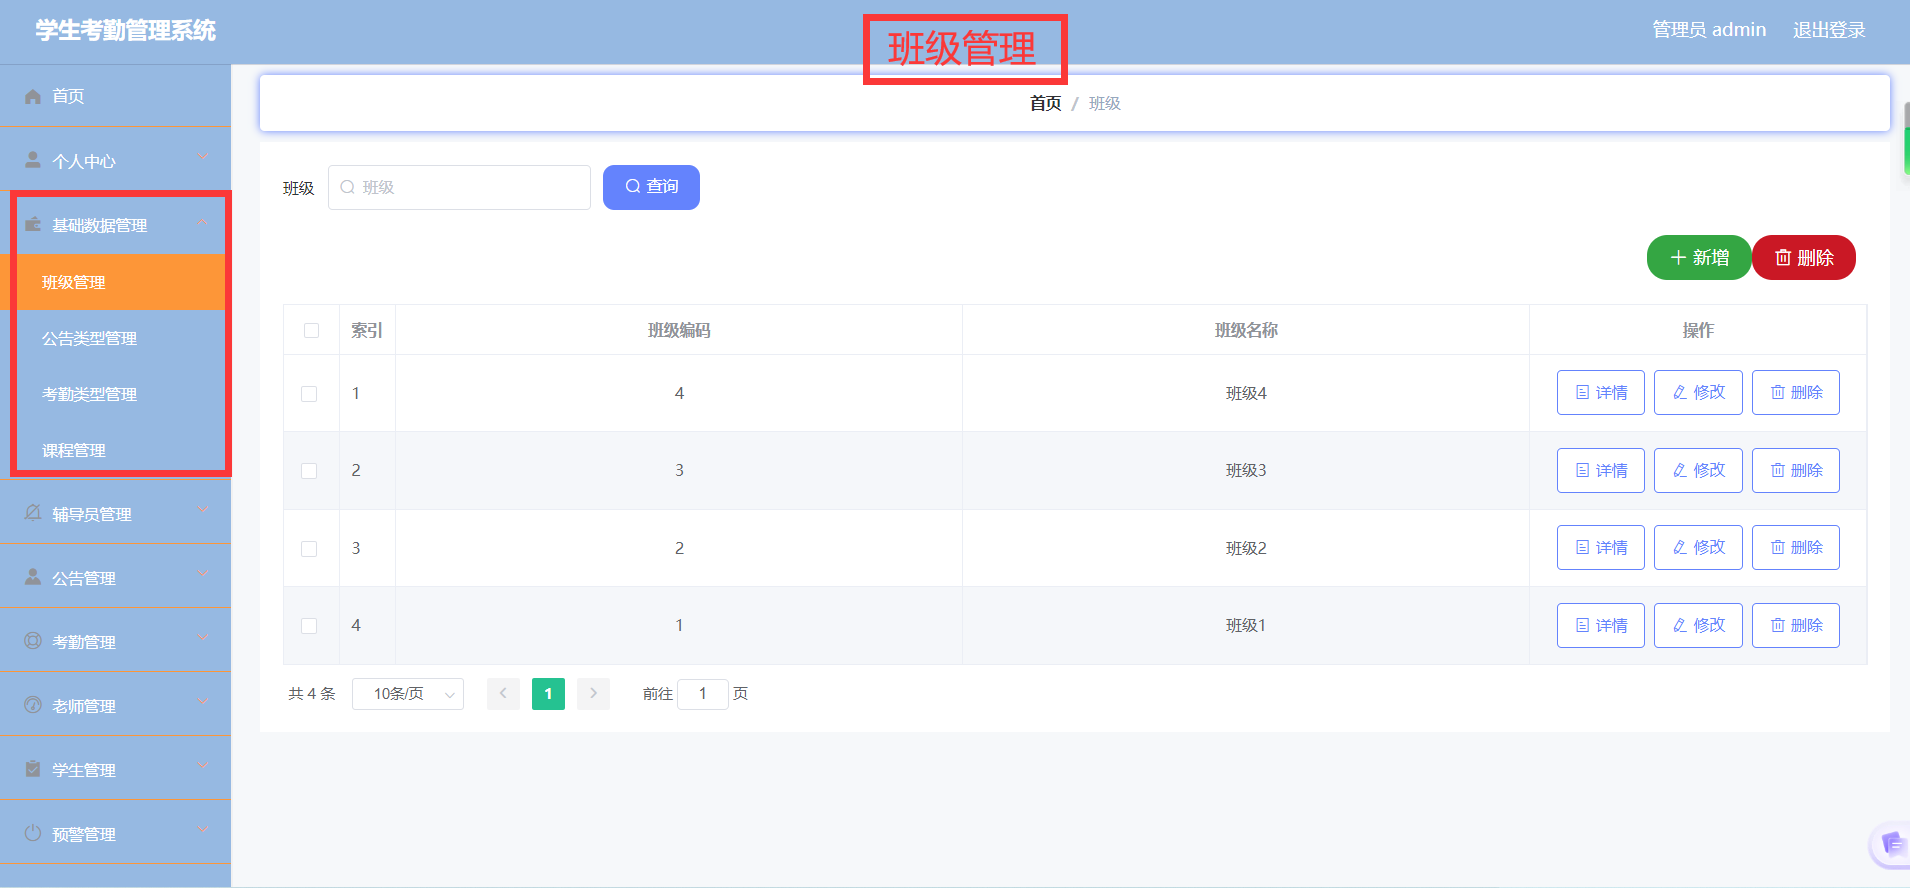The width and height of the screenshot is (1910, 888).
Task: Open the 考勤类型管理 submenu item
Action: tap(116, 394)
